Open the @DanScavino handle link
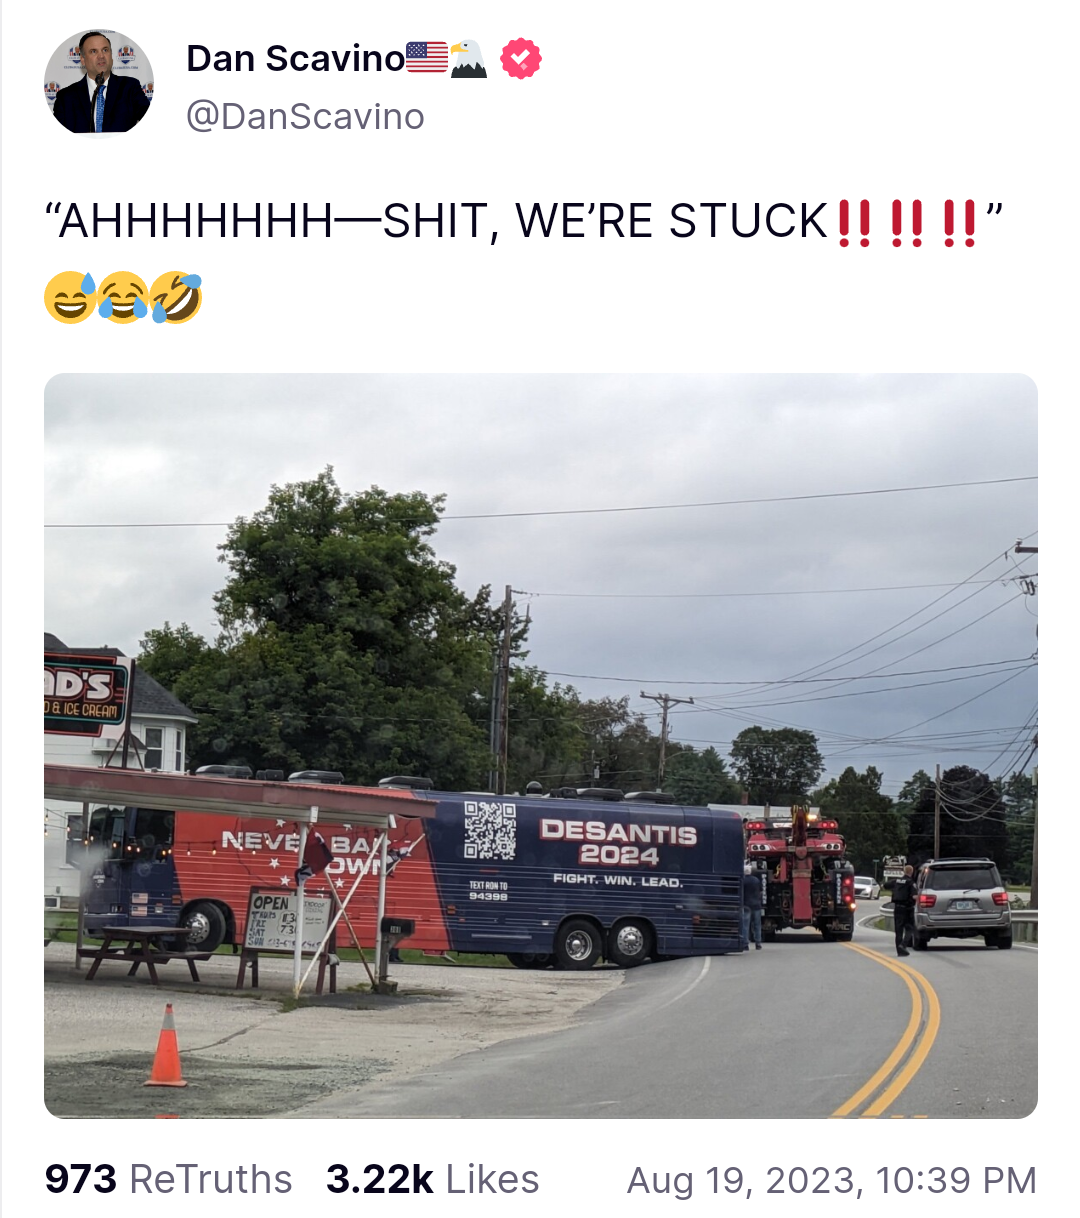Image resolution: width=1080 pixels, height=1218 pixels. pyautogui.click(x=305, y=116)
